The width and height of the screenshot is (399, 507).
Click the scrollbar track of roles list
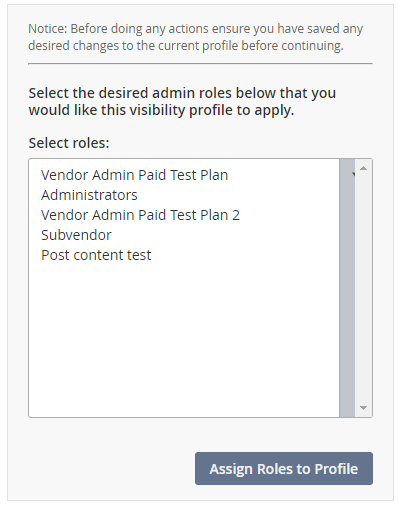(x=363, y=288)
